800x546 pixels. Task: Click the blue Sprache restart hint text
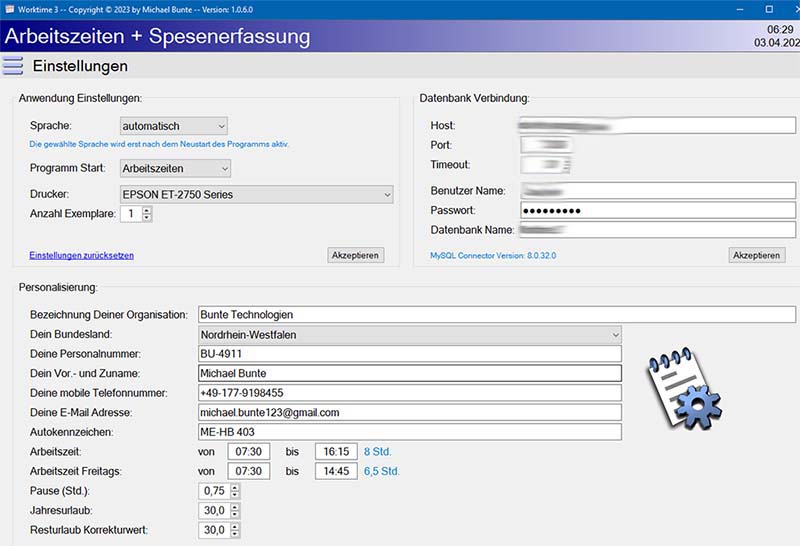coord(159,144)
